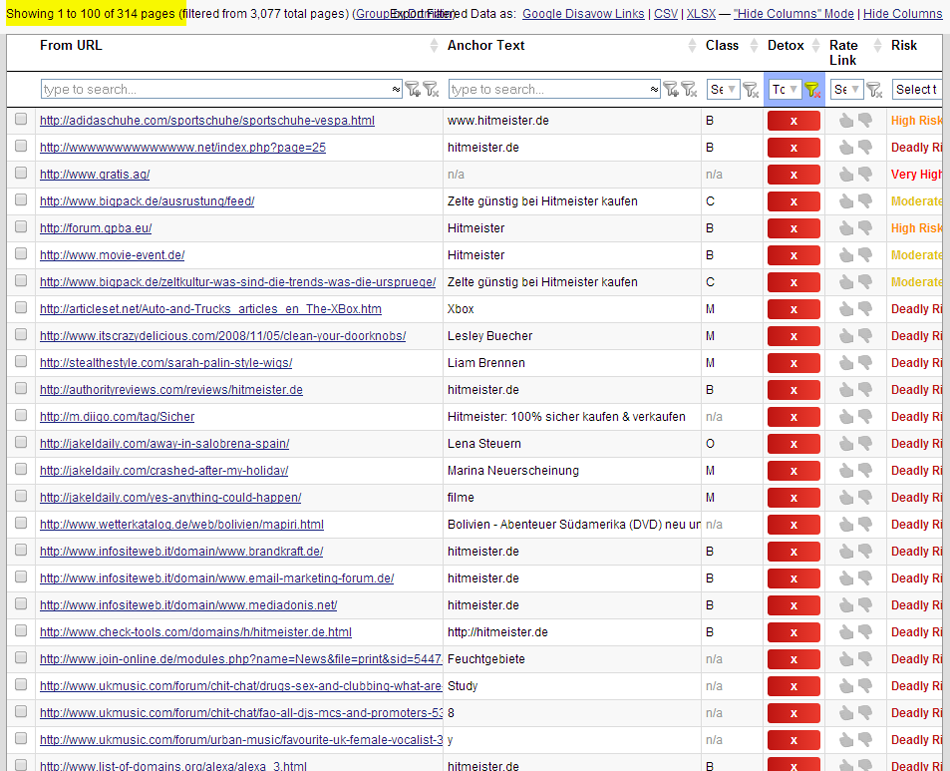Image resolution: width=950 pixels, height=771 pixels.
Task: Thumbs-down the articleset.net link
Action: pos(865,309)
